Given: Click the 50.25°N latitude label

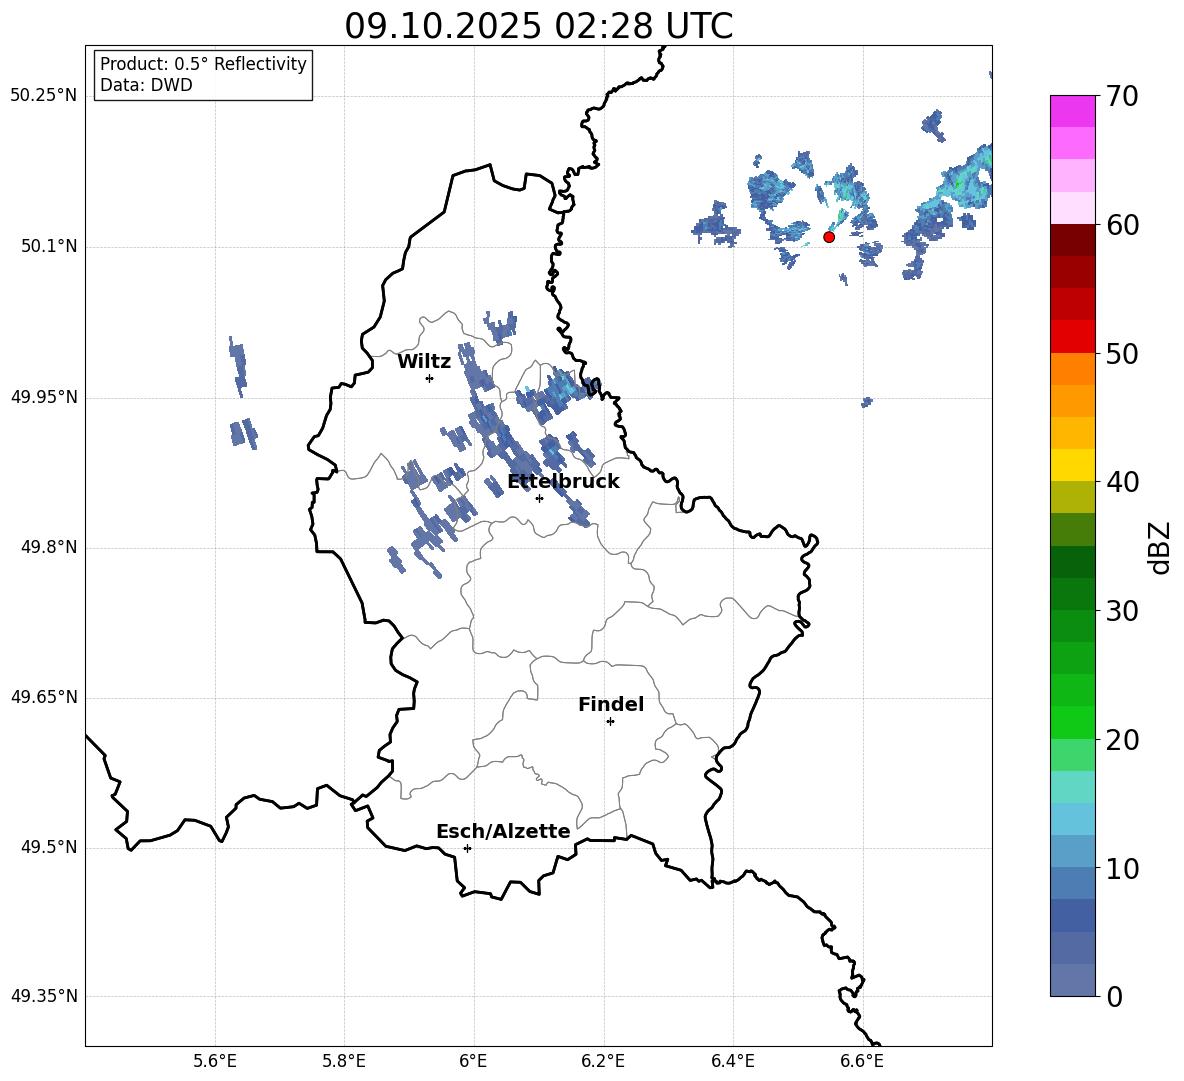Looking at the screenshot, I should tap(44, 96).
